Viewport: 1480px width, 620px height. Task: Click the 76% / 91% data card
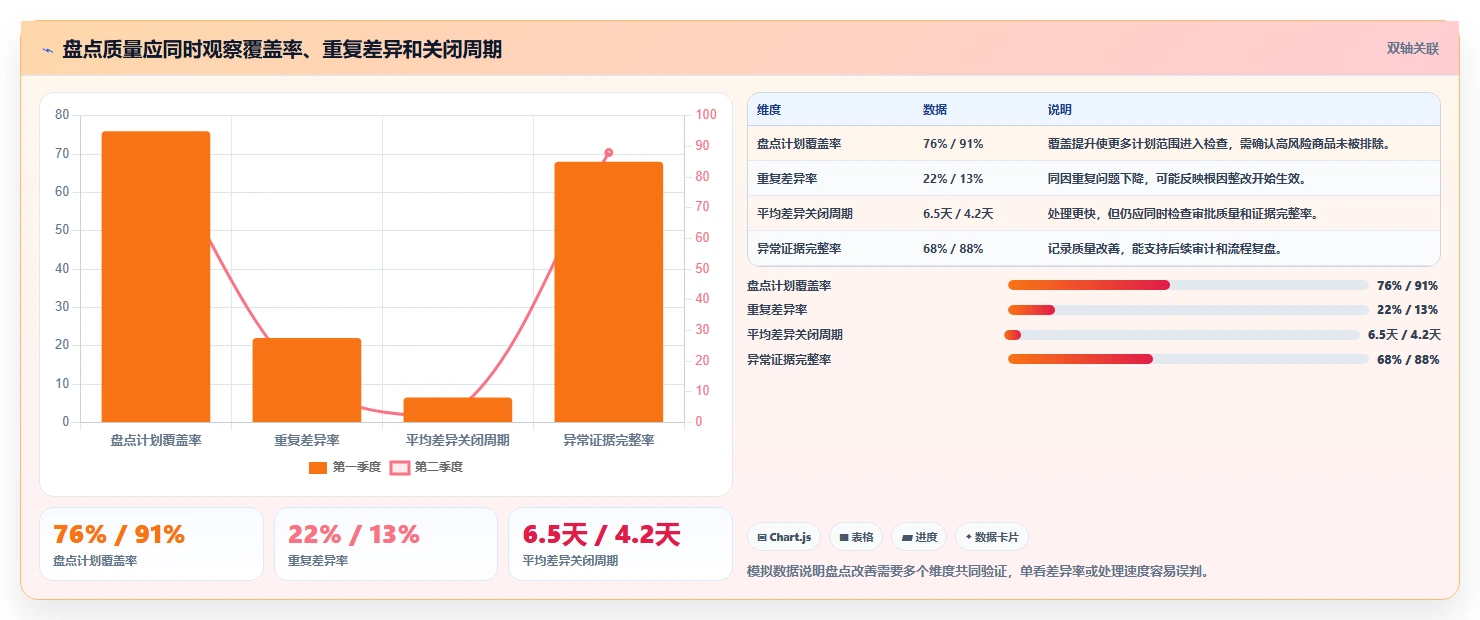[x=151, y=544]
